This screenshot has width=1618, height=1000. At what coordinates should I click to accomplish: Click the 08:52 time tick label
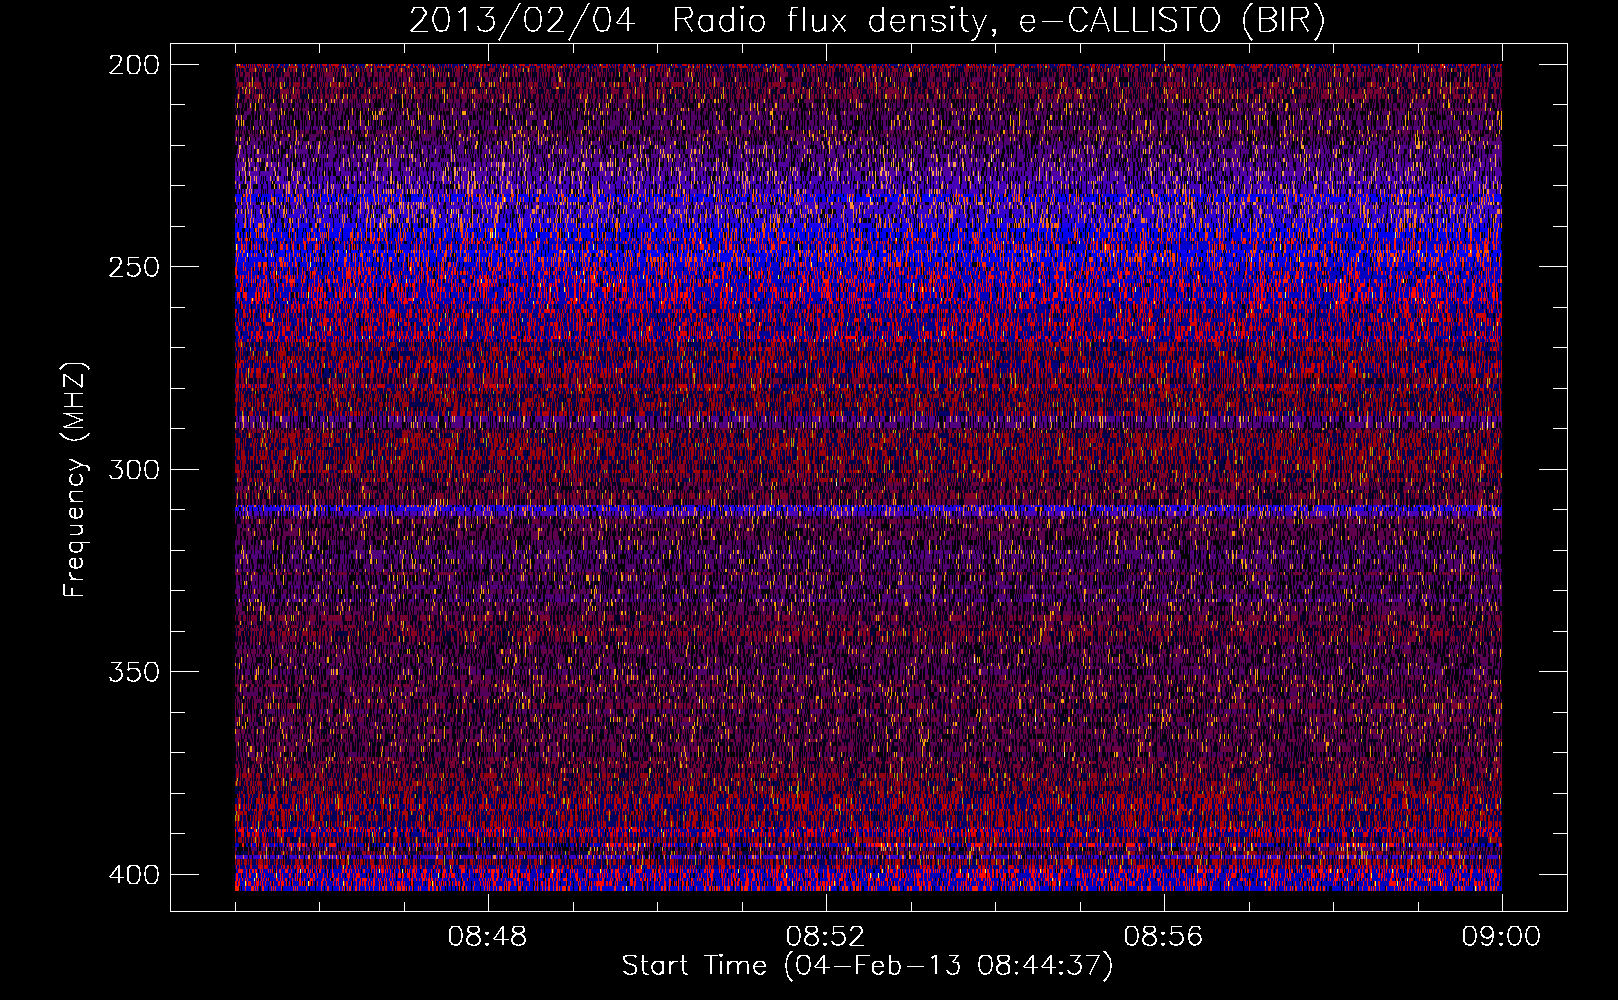[825, 937]
